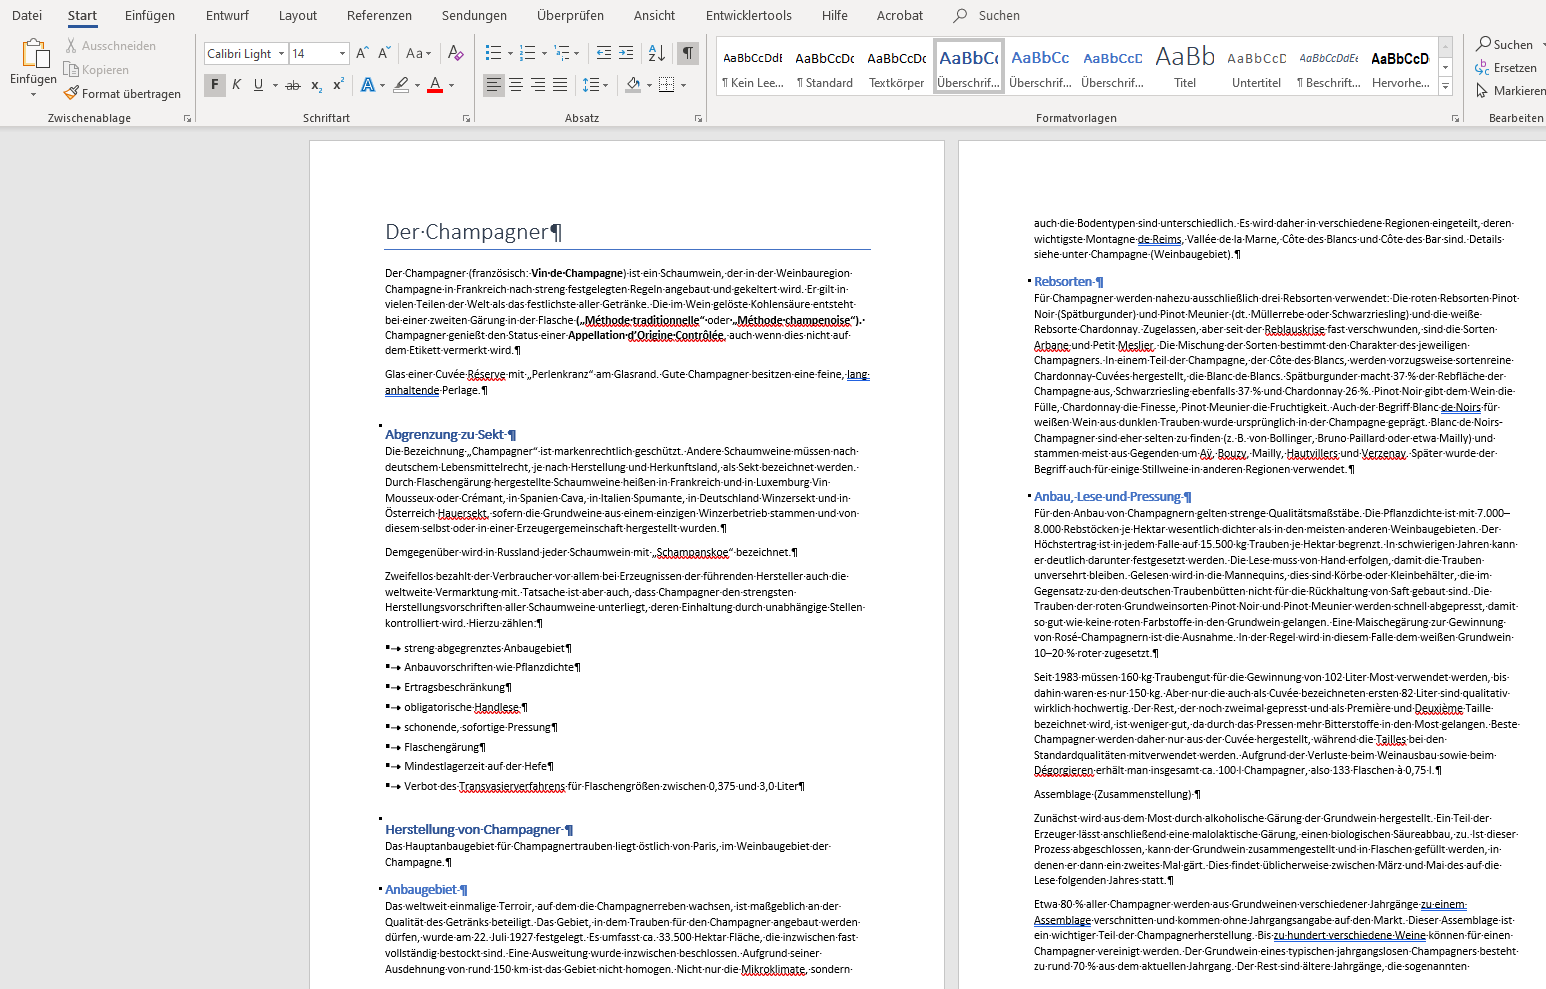Expand the font size dropdown
Image resolution: width=1546 pixels, height=989 pixels.
342,54
